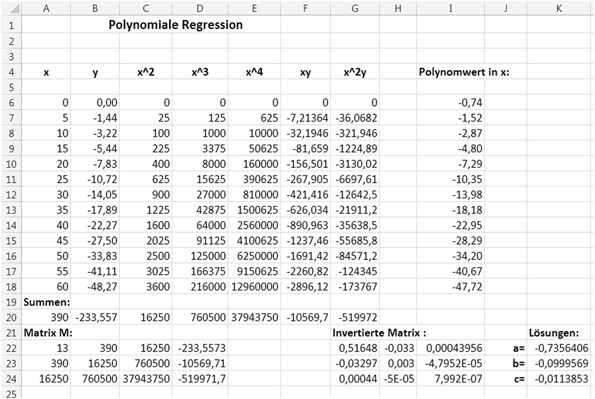Click the y value -48,27 cell
Viewport: 595px width, 399px height.
[95, 287]
